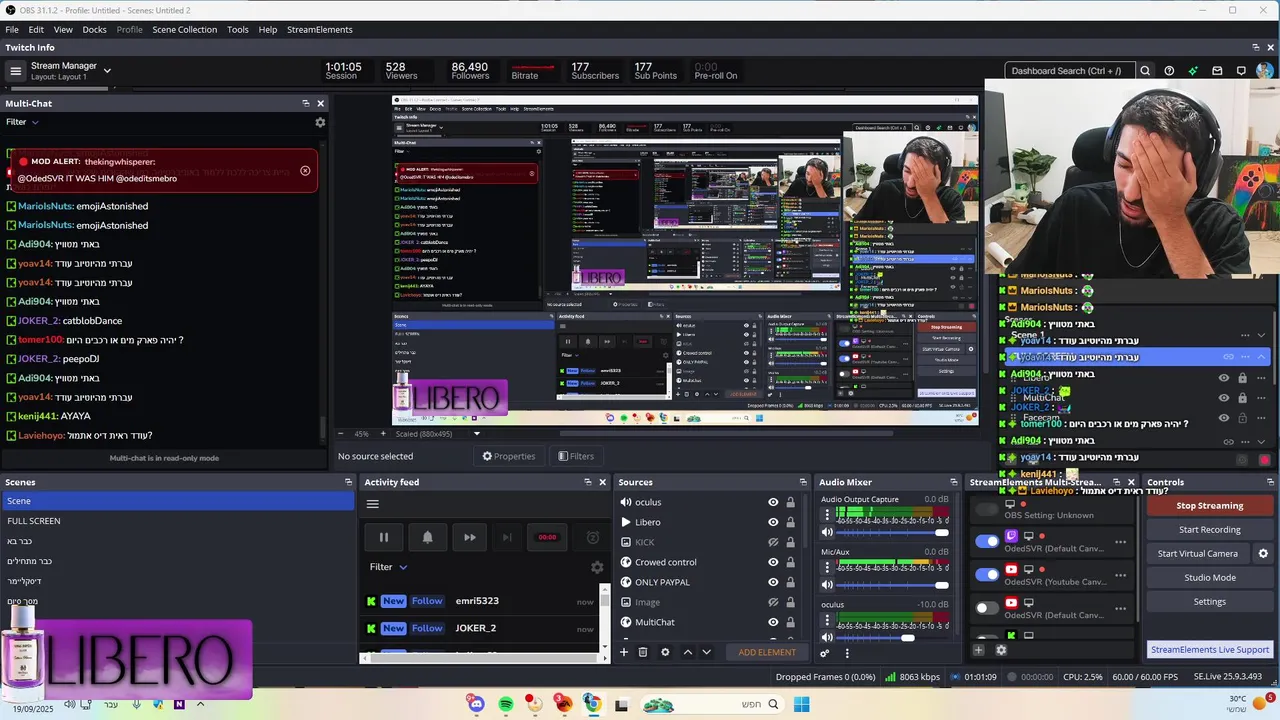Screen dimensions: 1280x720
Task: Open Virtual Camera settings gear
Action: pos(1263,553)
